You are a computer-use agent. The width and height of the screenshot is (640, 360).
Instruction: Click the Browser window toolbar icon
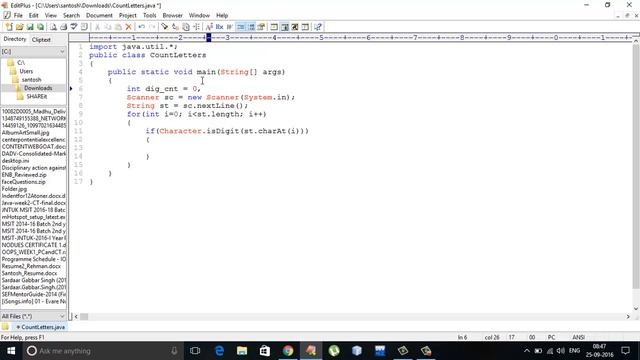274,27
